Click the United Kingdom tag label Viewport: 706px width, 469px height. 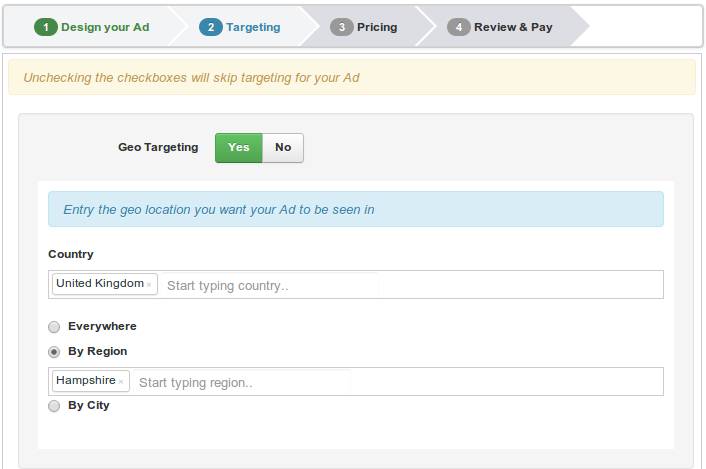click(100, 284)
